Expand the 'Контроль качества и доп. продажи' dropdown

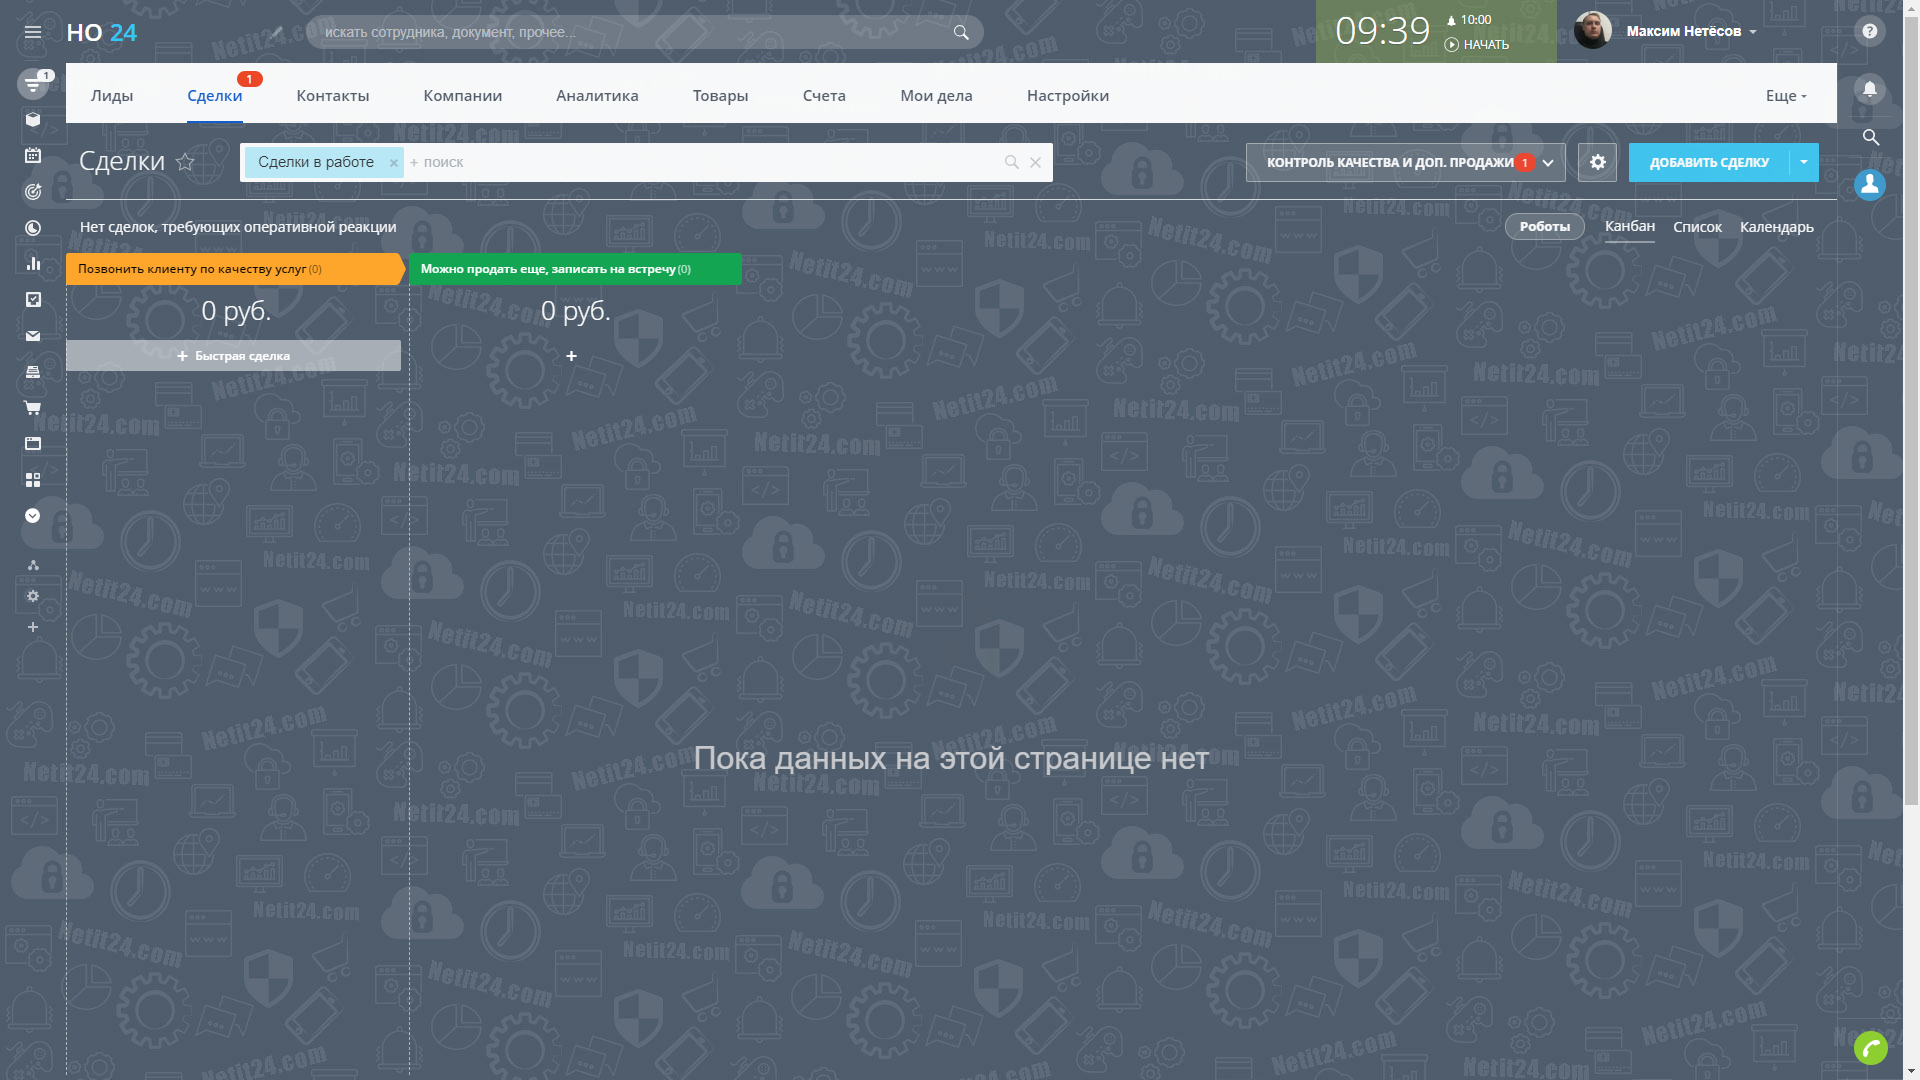coord(1548,162)
